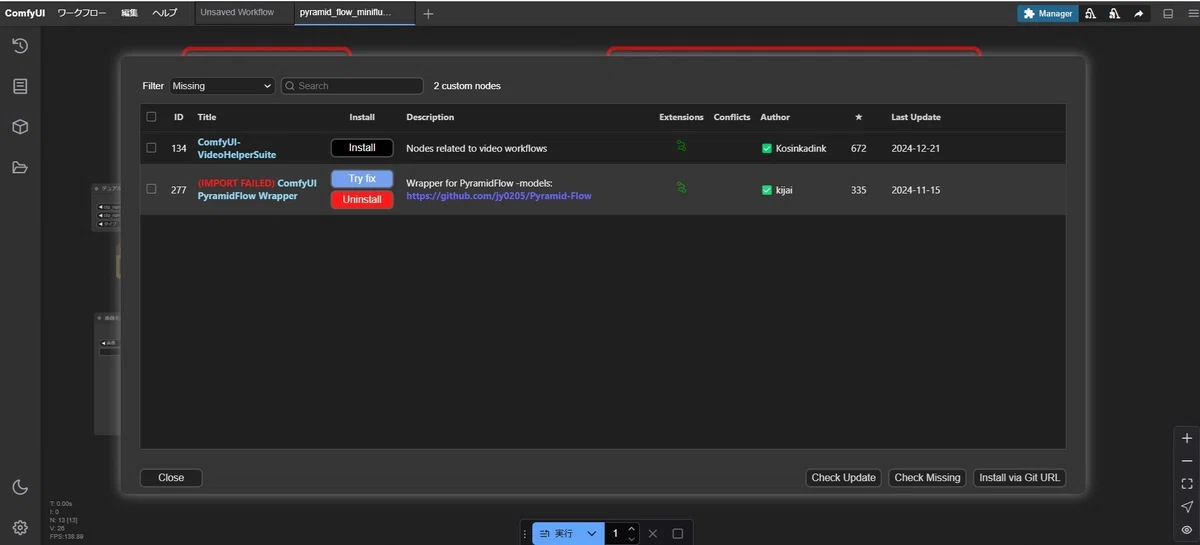Open settings gear in sidebar
The image size is (1200, 545).
point(19,527)
